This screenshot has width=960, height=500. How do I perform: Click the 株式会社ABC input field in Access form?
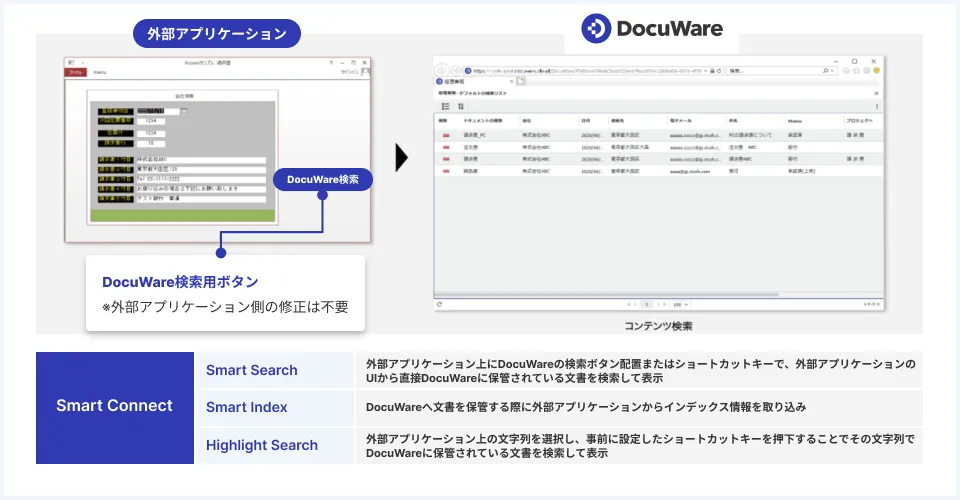tap(201, 160)
